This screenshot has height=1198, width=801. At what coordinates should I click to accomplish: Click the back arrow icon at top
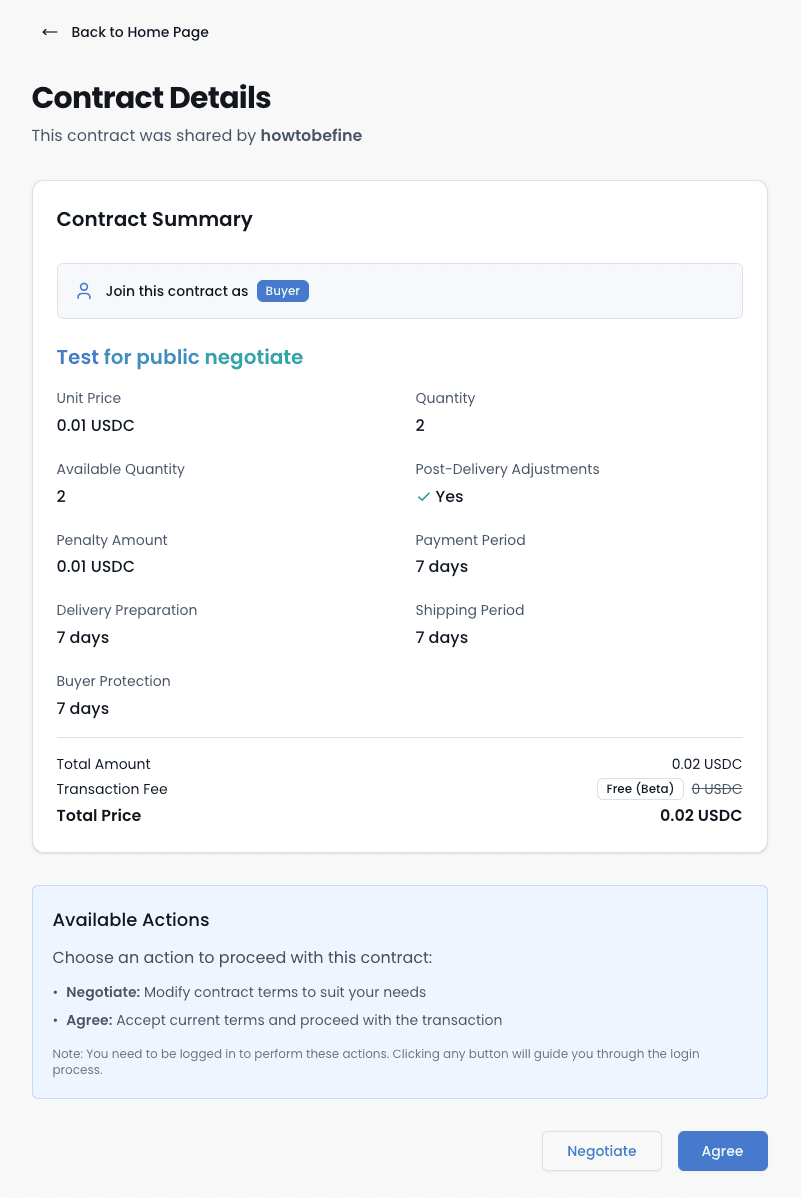[49, 32]
